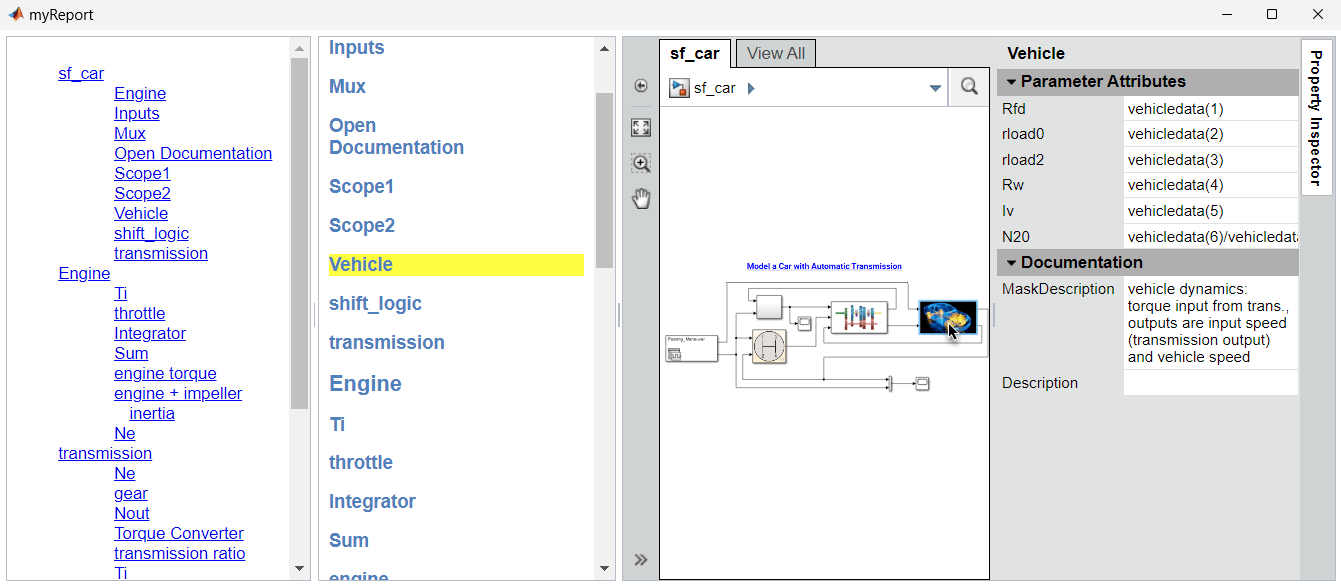This screenshot has height=585, width=1341.
Task: Click the magnifier search icon
Action: (969, 87)
